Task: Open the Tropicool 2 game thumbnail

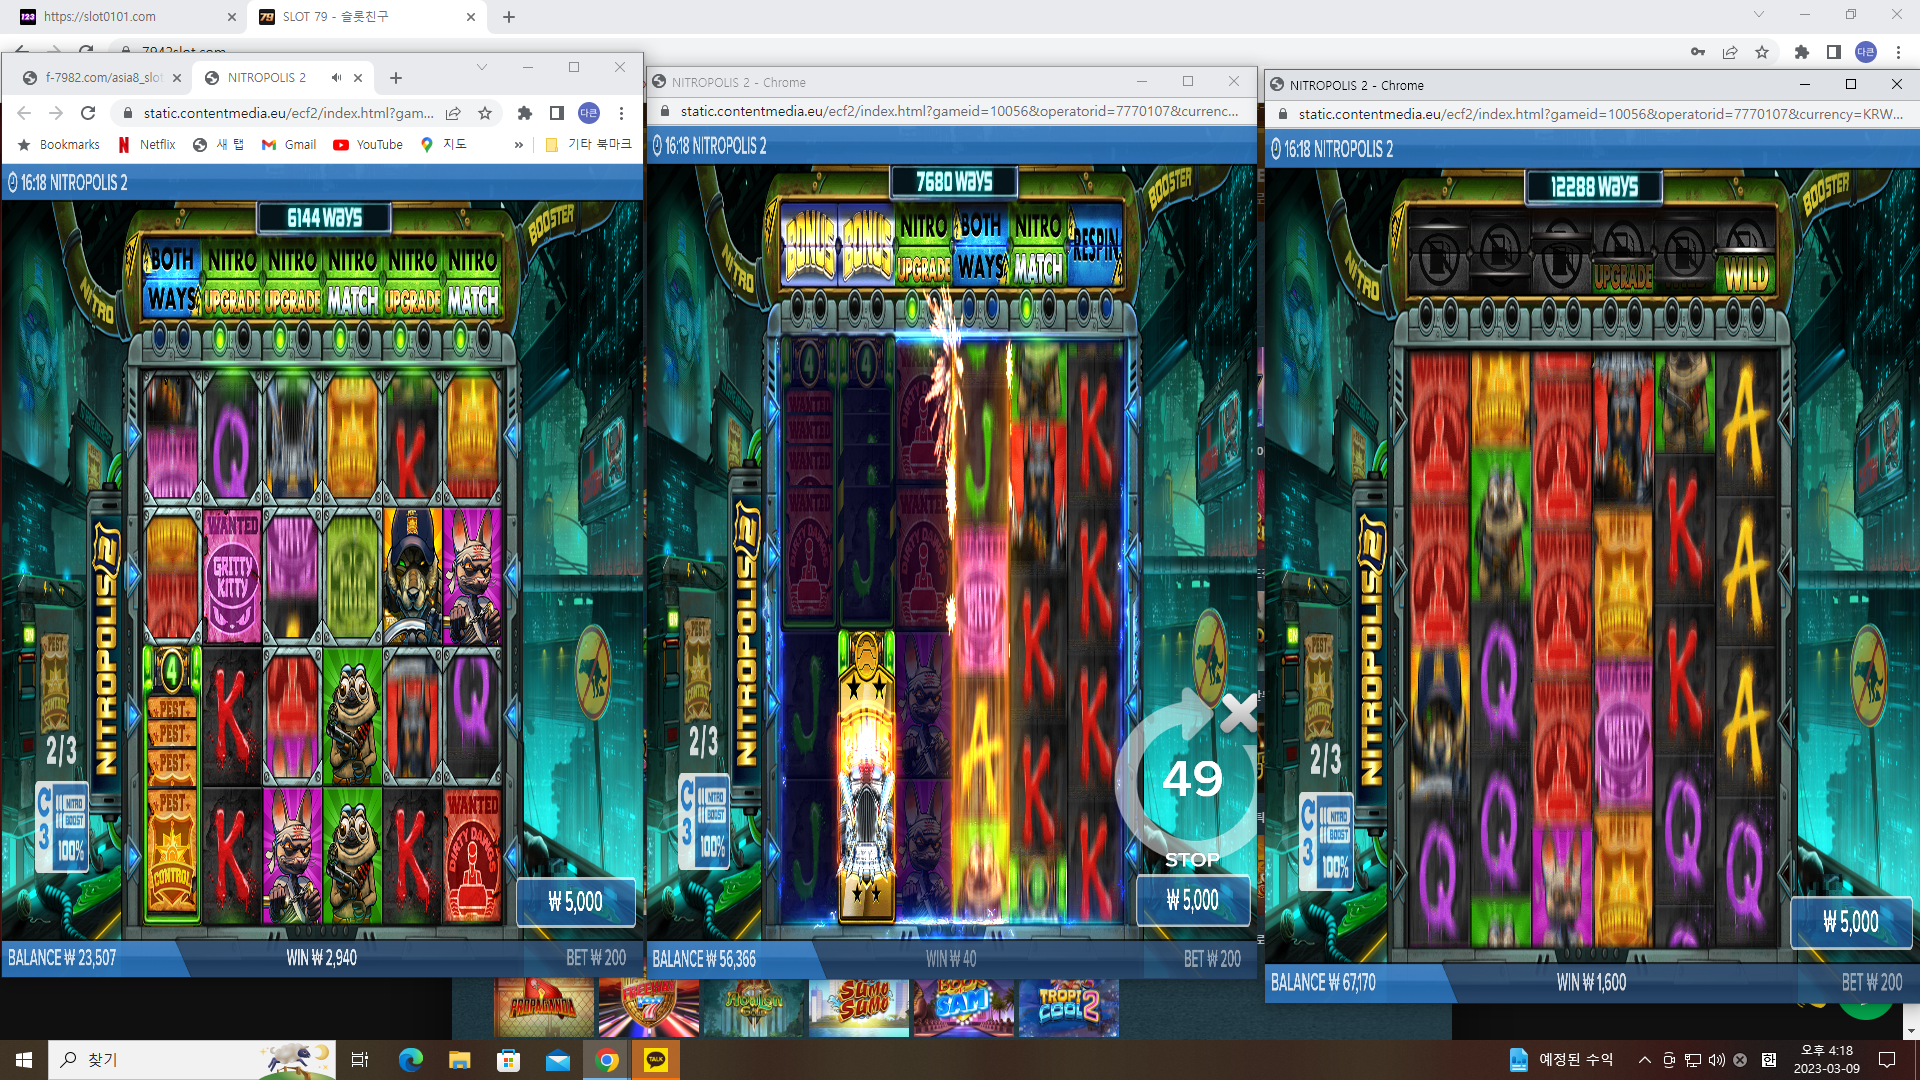Action: (x=1069, y=1008)
